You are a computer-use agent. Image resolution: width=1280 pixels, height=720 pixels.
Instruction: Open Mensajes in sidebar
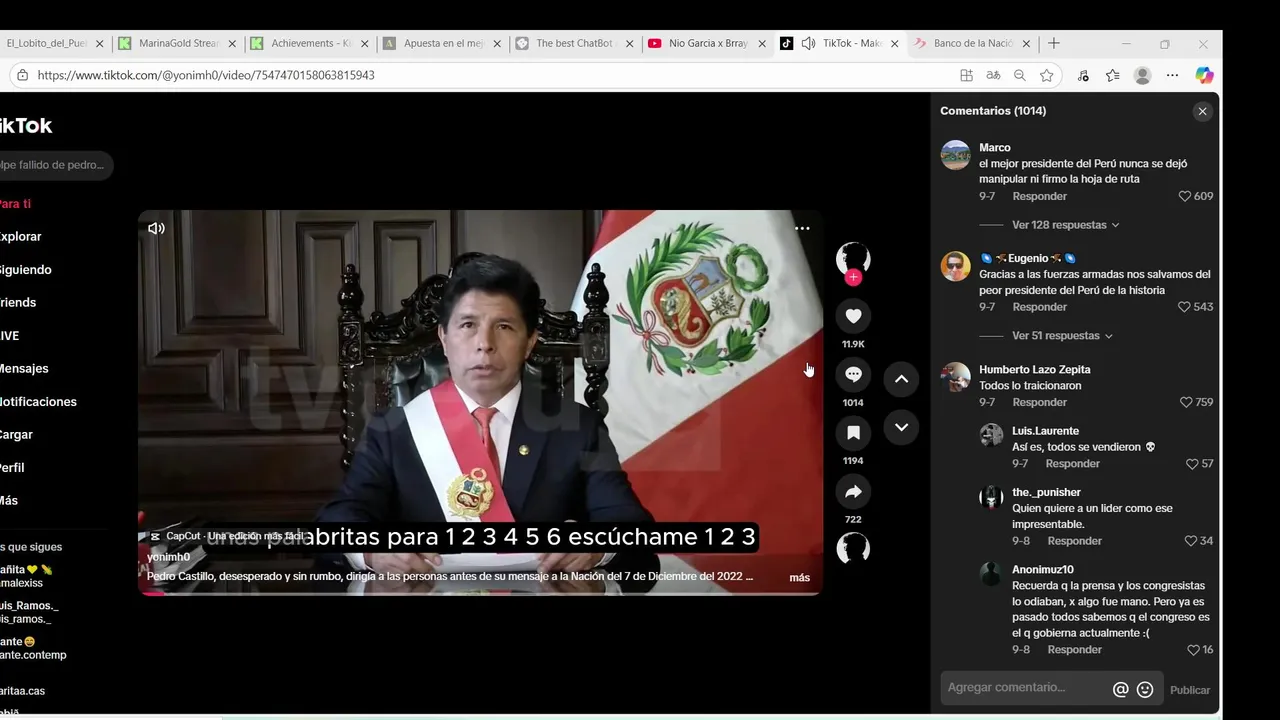tap(24, 369)
